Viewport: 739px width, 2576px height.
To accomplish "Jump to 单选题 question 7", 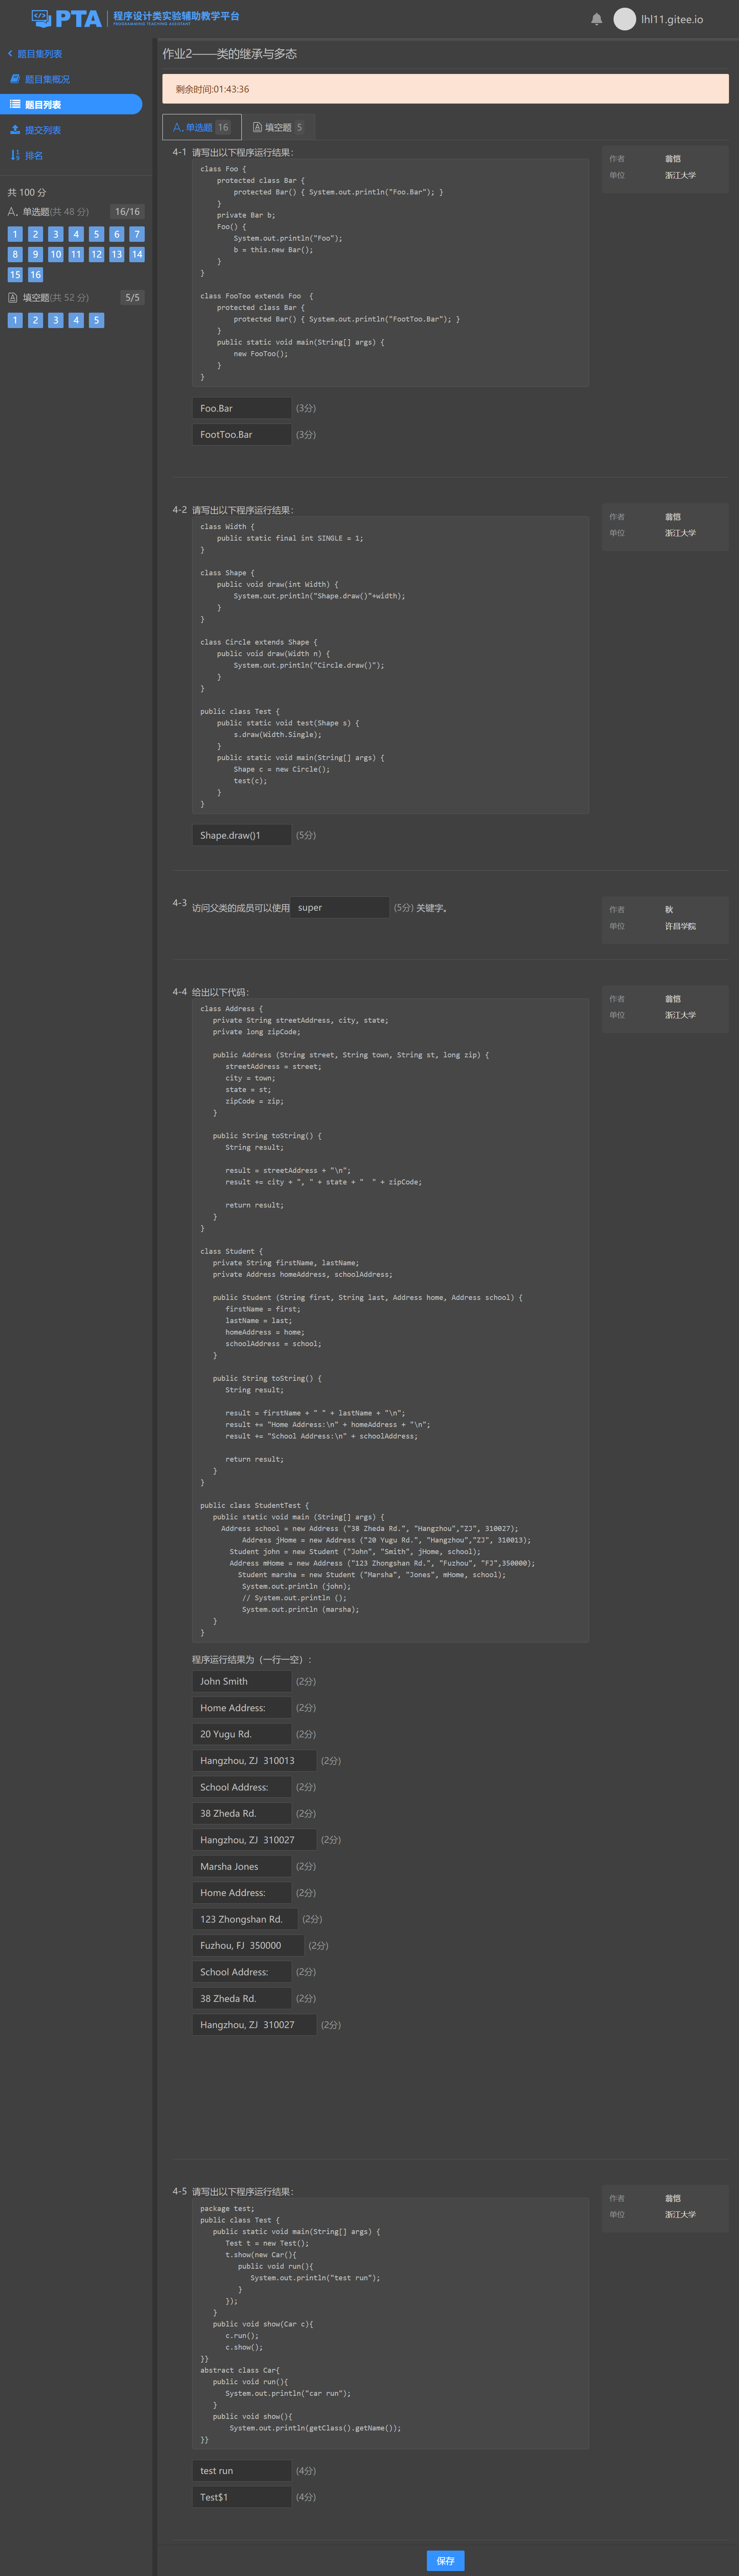I will tap(137, 234).
